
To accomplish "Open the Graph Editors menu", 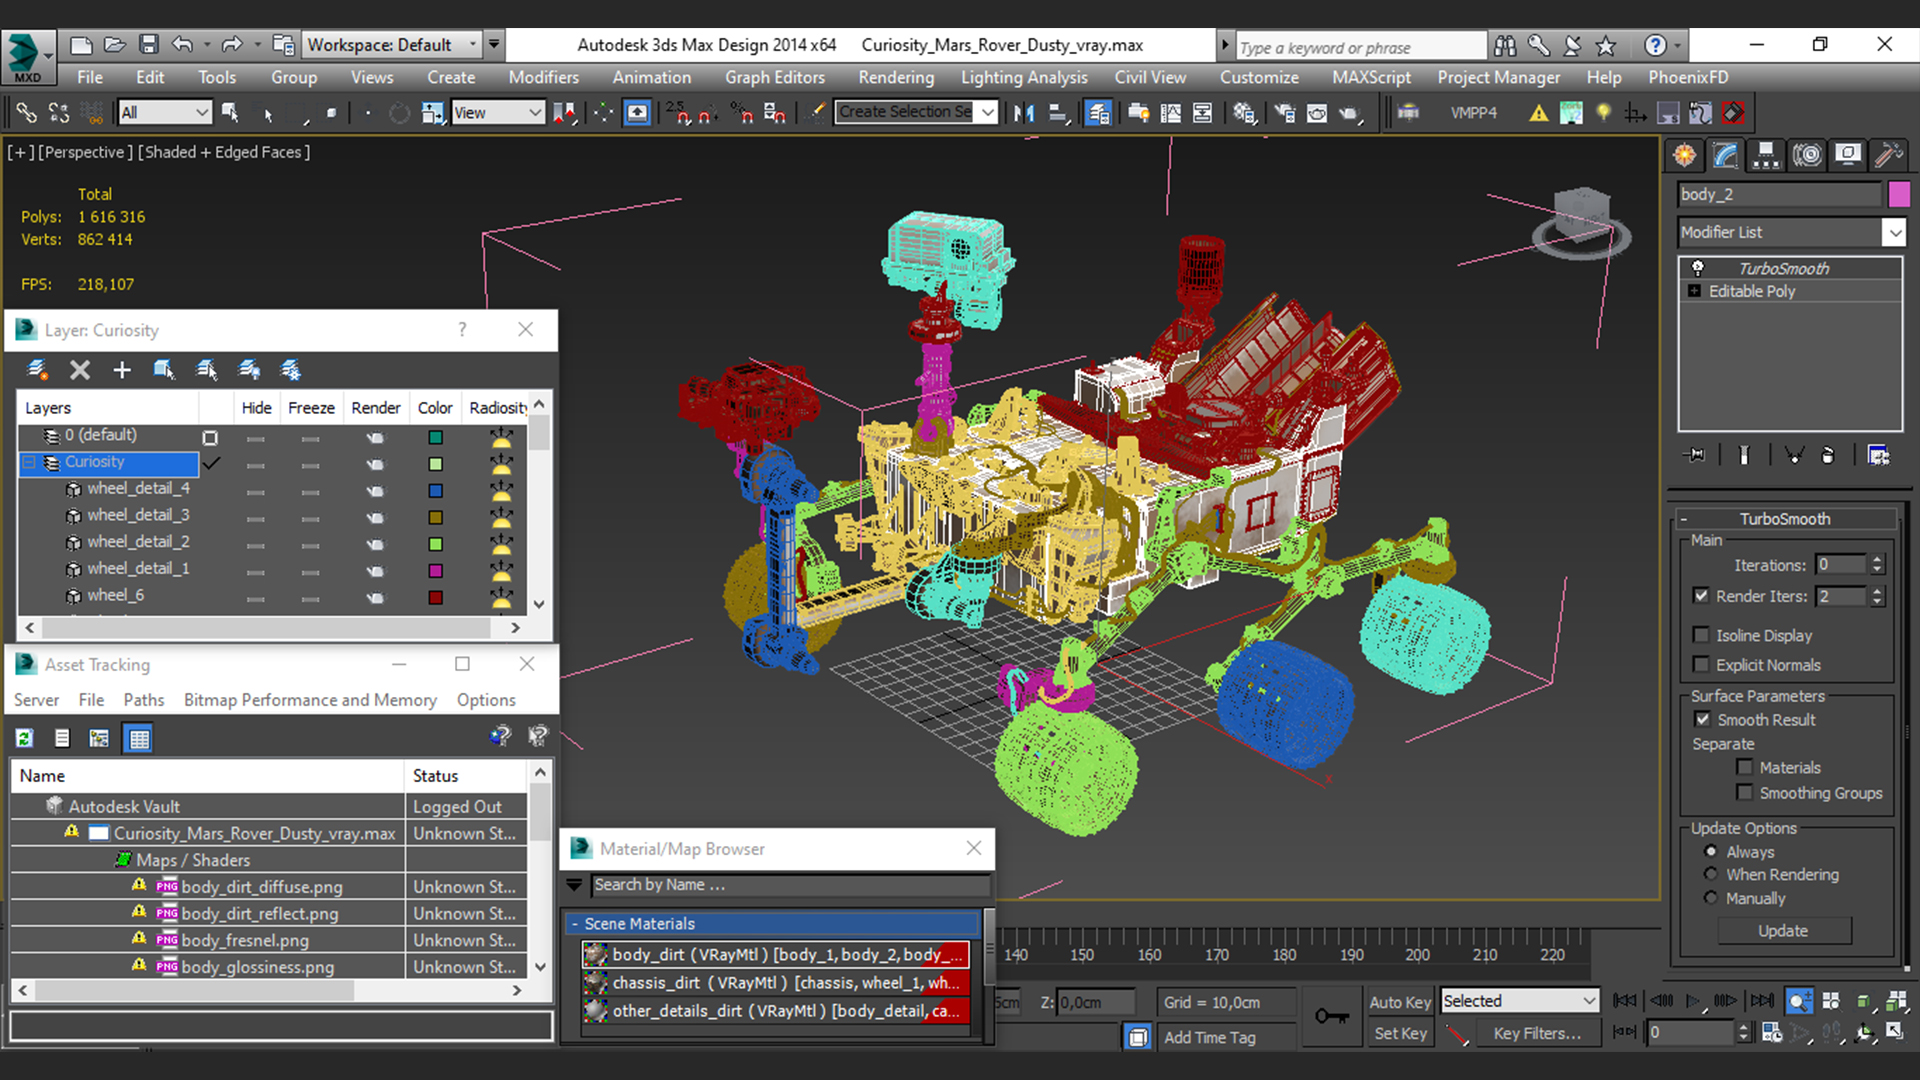I will coord(775,77).
